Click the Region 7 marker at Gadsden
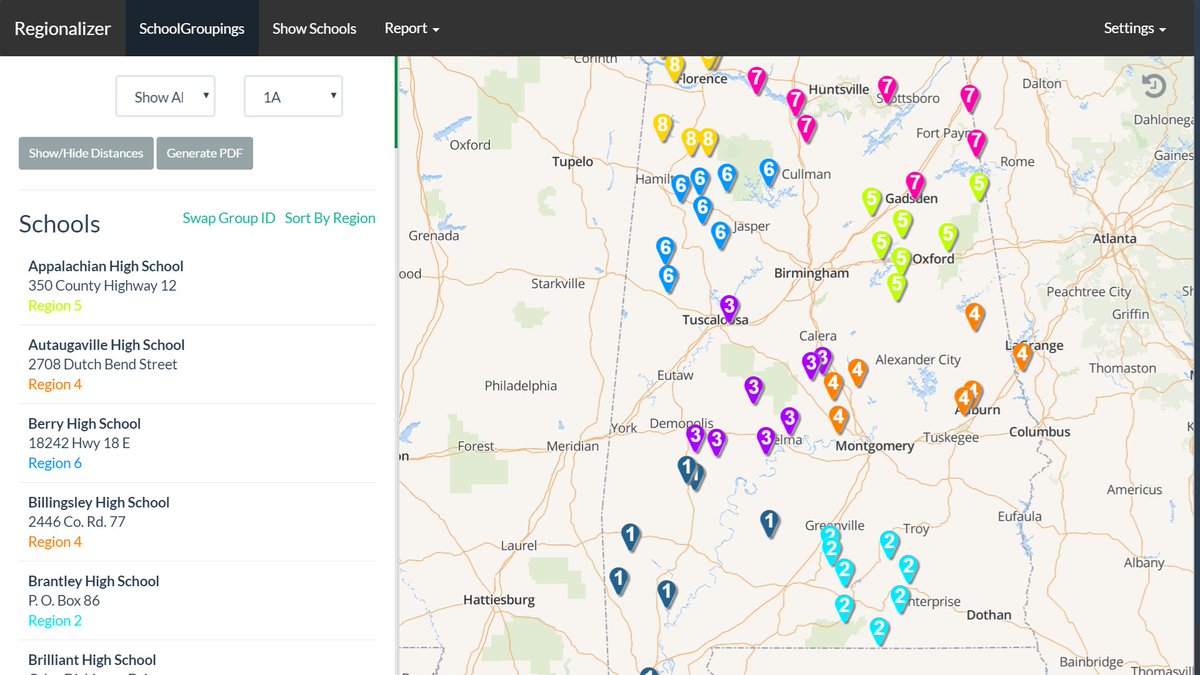This screenshot has width=1200, height=675. [x=915, y=184]
